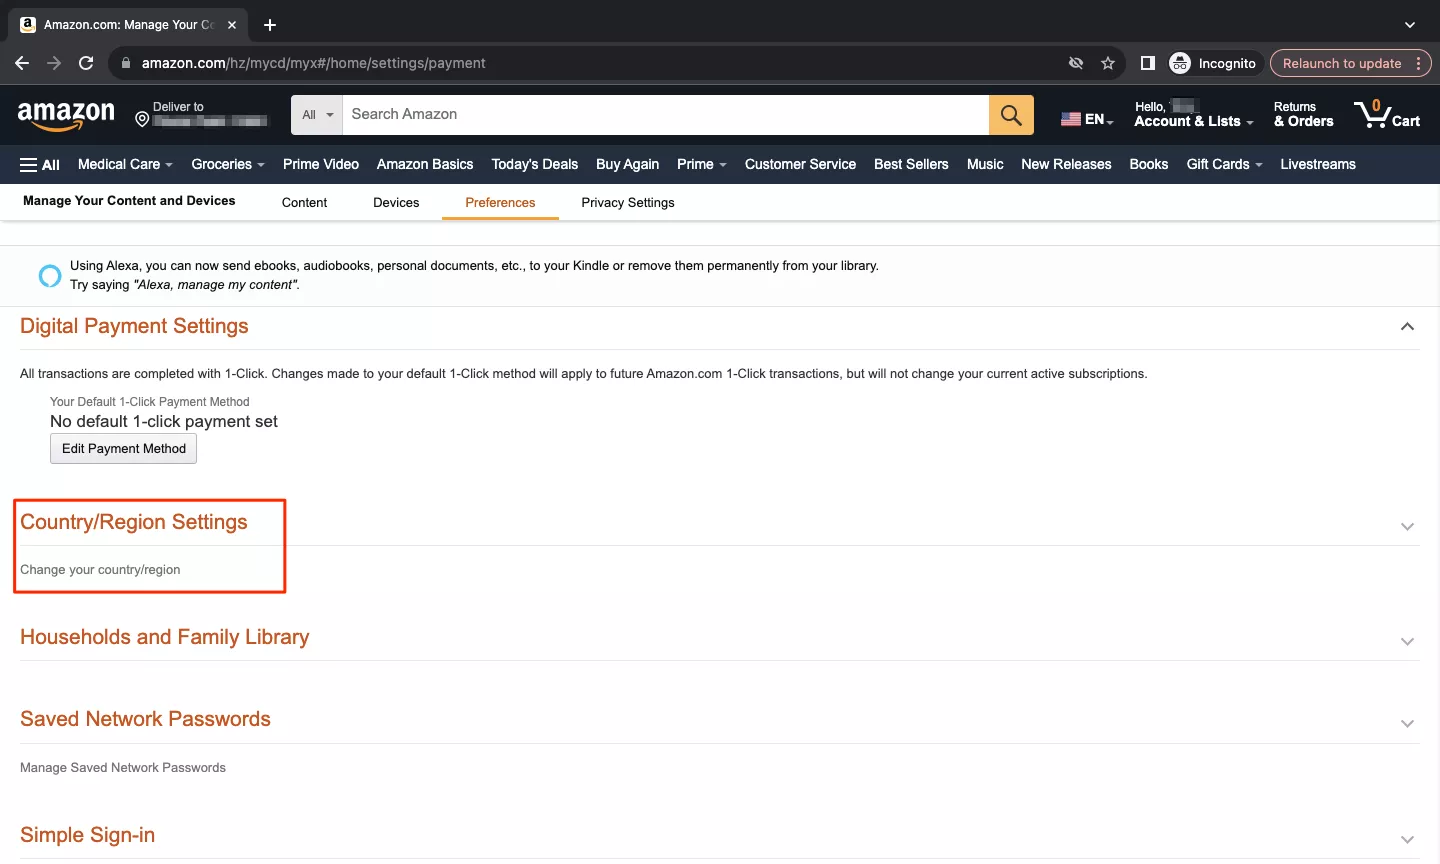The height and width of the screenshot is (864, 1440).
Task: Open the Medical Care dropdown
Action: (125, 164)
